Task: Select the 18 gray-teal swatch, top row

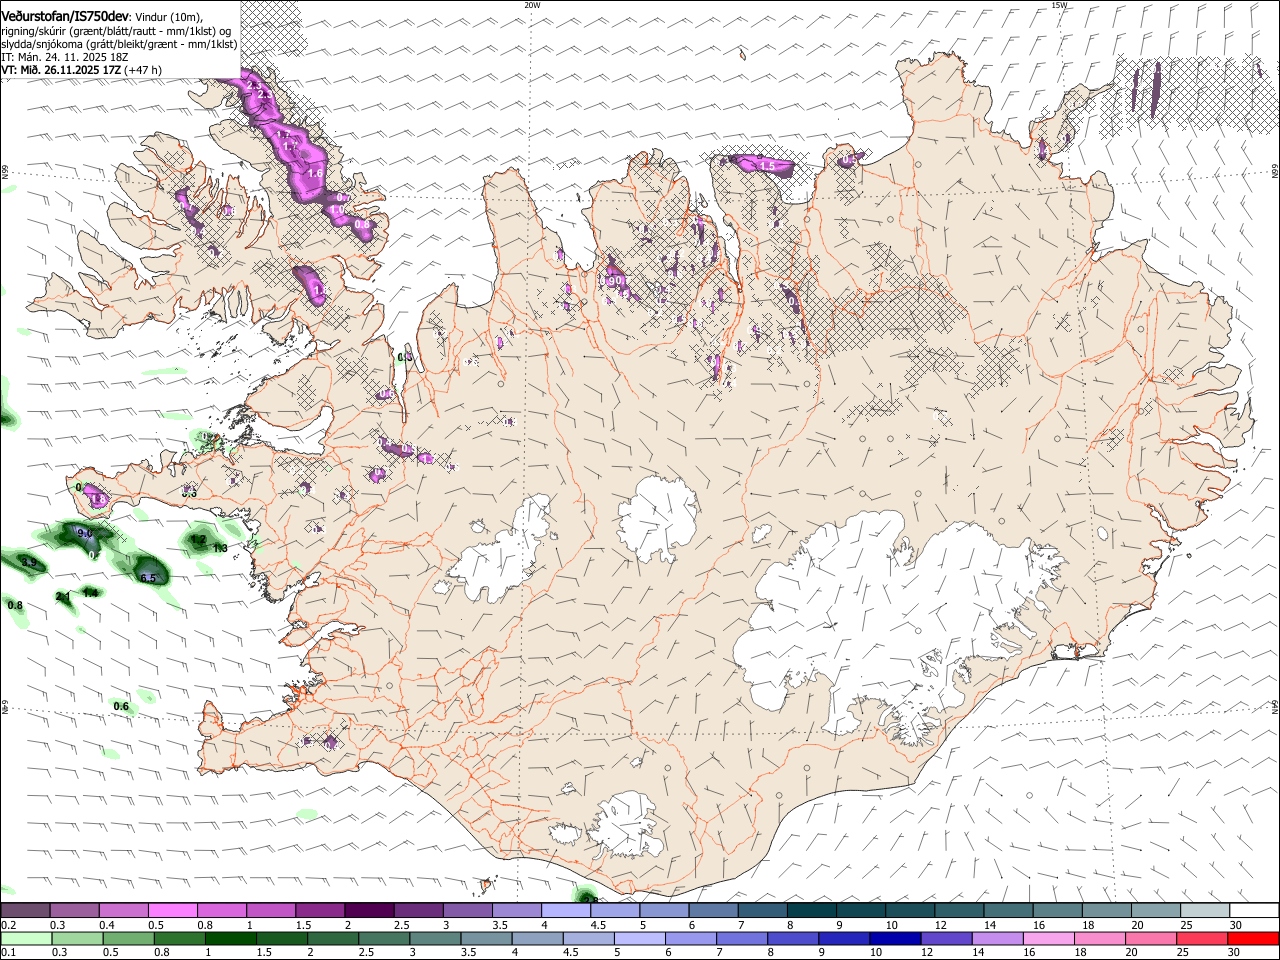Action: (1106, 911)
